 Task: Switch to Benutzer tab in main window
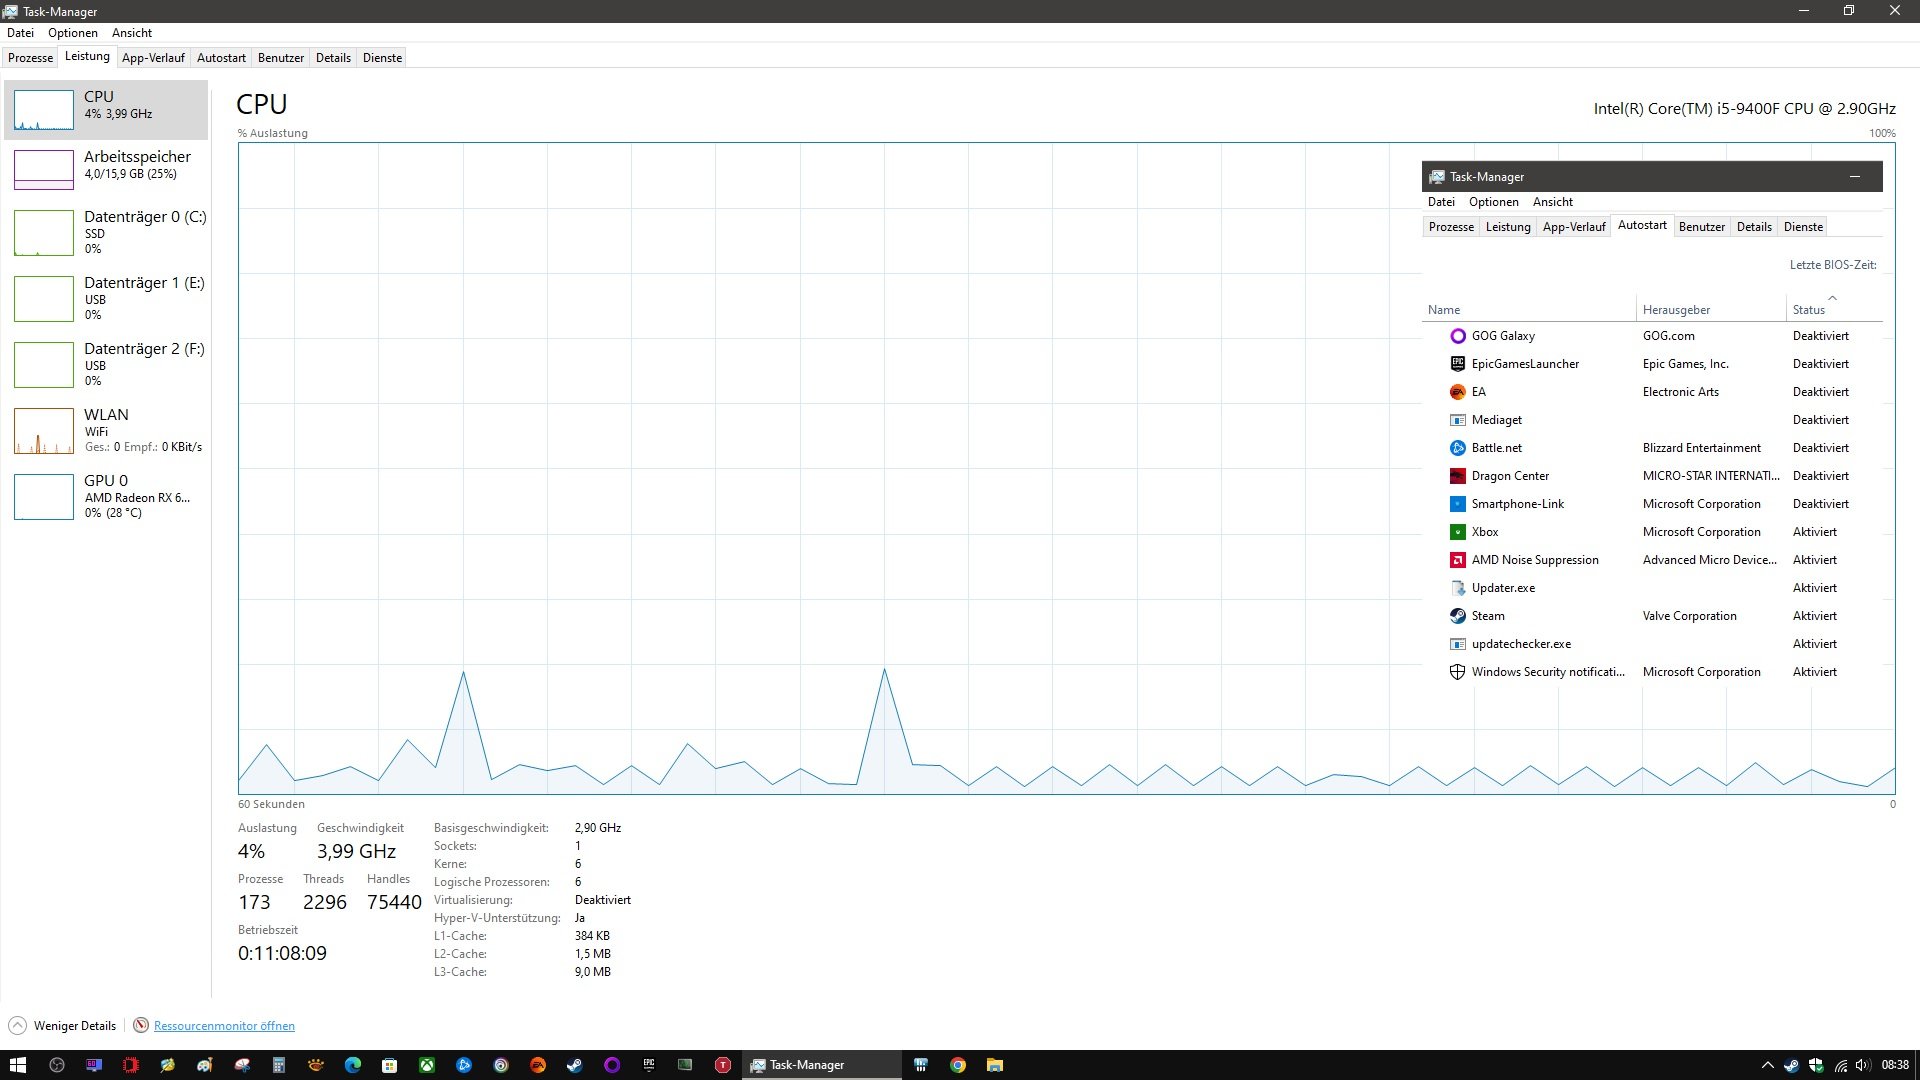281,58
